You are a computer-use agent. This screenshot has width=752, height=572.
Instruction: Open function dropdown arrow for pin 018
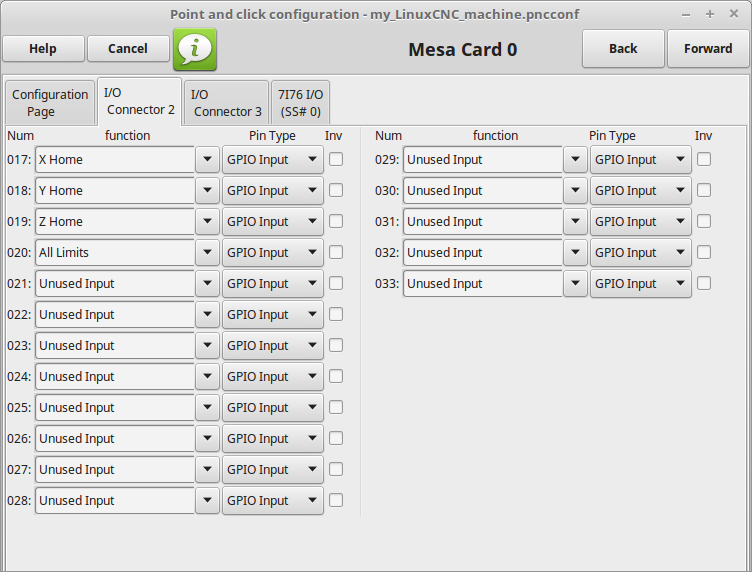tap(207, 190)
